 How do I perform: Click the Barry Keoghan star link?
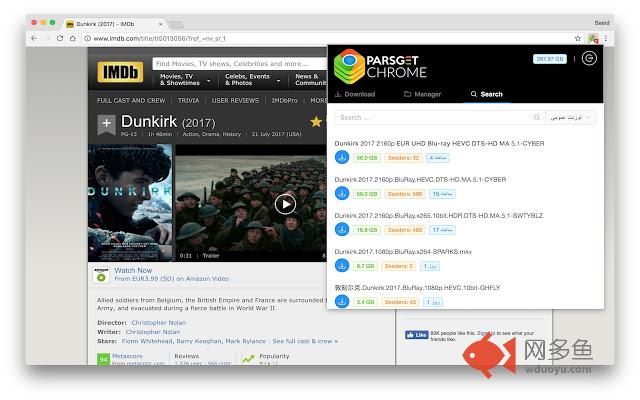coord(199,341)
